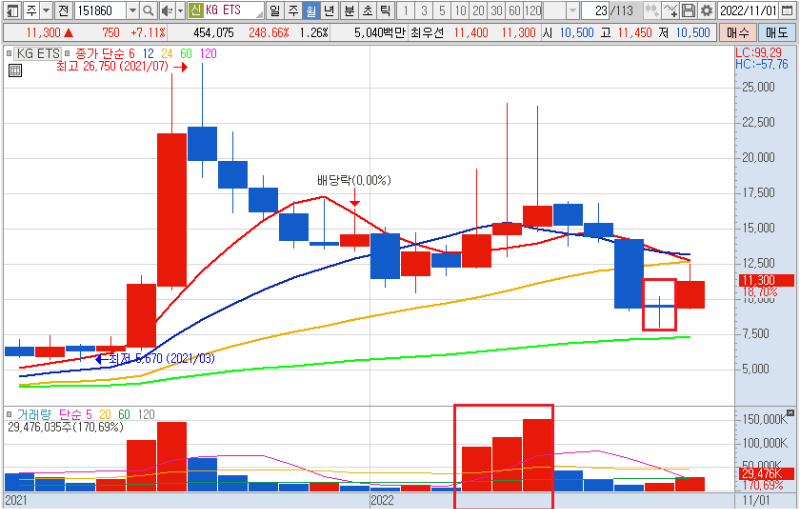Click volume value 454,075
The height and width of the screenshot is (509, 800).
click(214, 33)
